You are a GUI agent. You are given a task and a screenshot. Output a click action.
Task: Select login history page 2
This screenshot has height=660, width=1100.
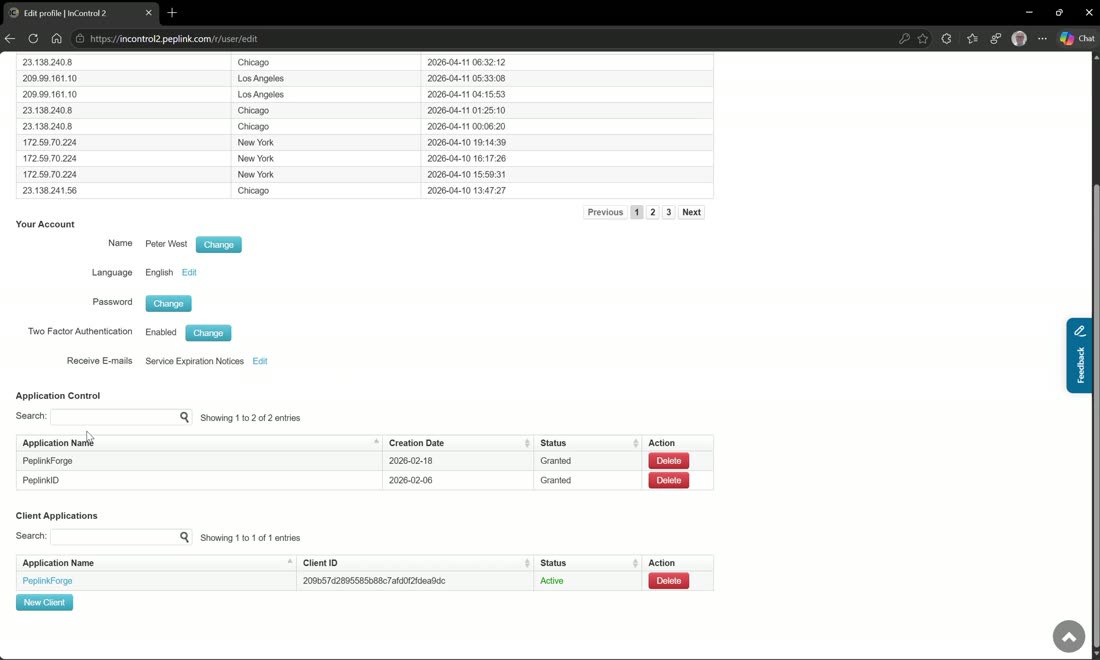[652, 212]
